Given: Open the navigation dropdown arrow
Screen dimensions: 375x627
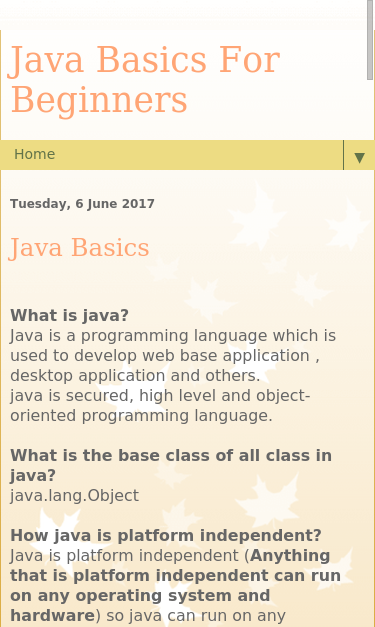Looking at the screenshot, I should point(359,155).
